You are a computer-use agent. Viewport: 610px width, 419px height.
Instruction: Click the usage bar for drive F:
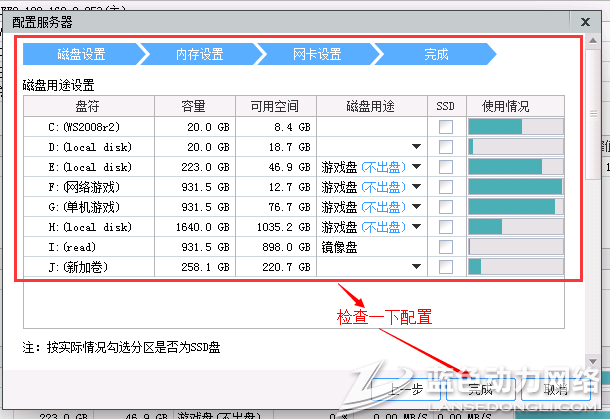515,187
